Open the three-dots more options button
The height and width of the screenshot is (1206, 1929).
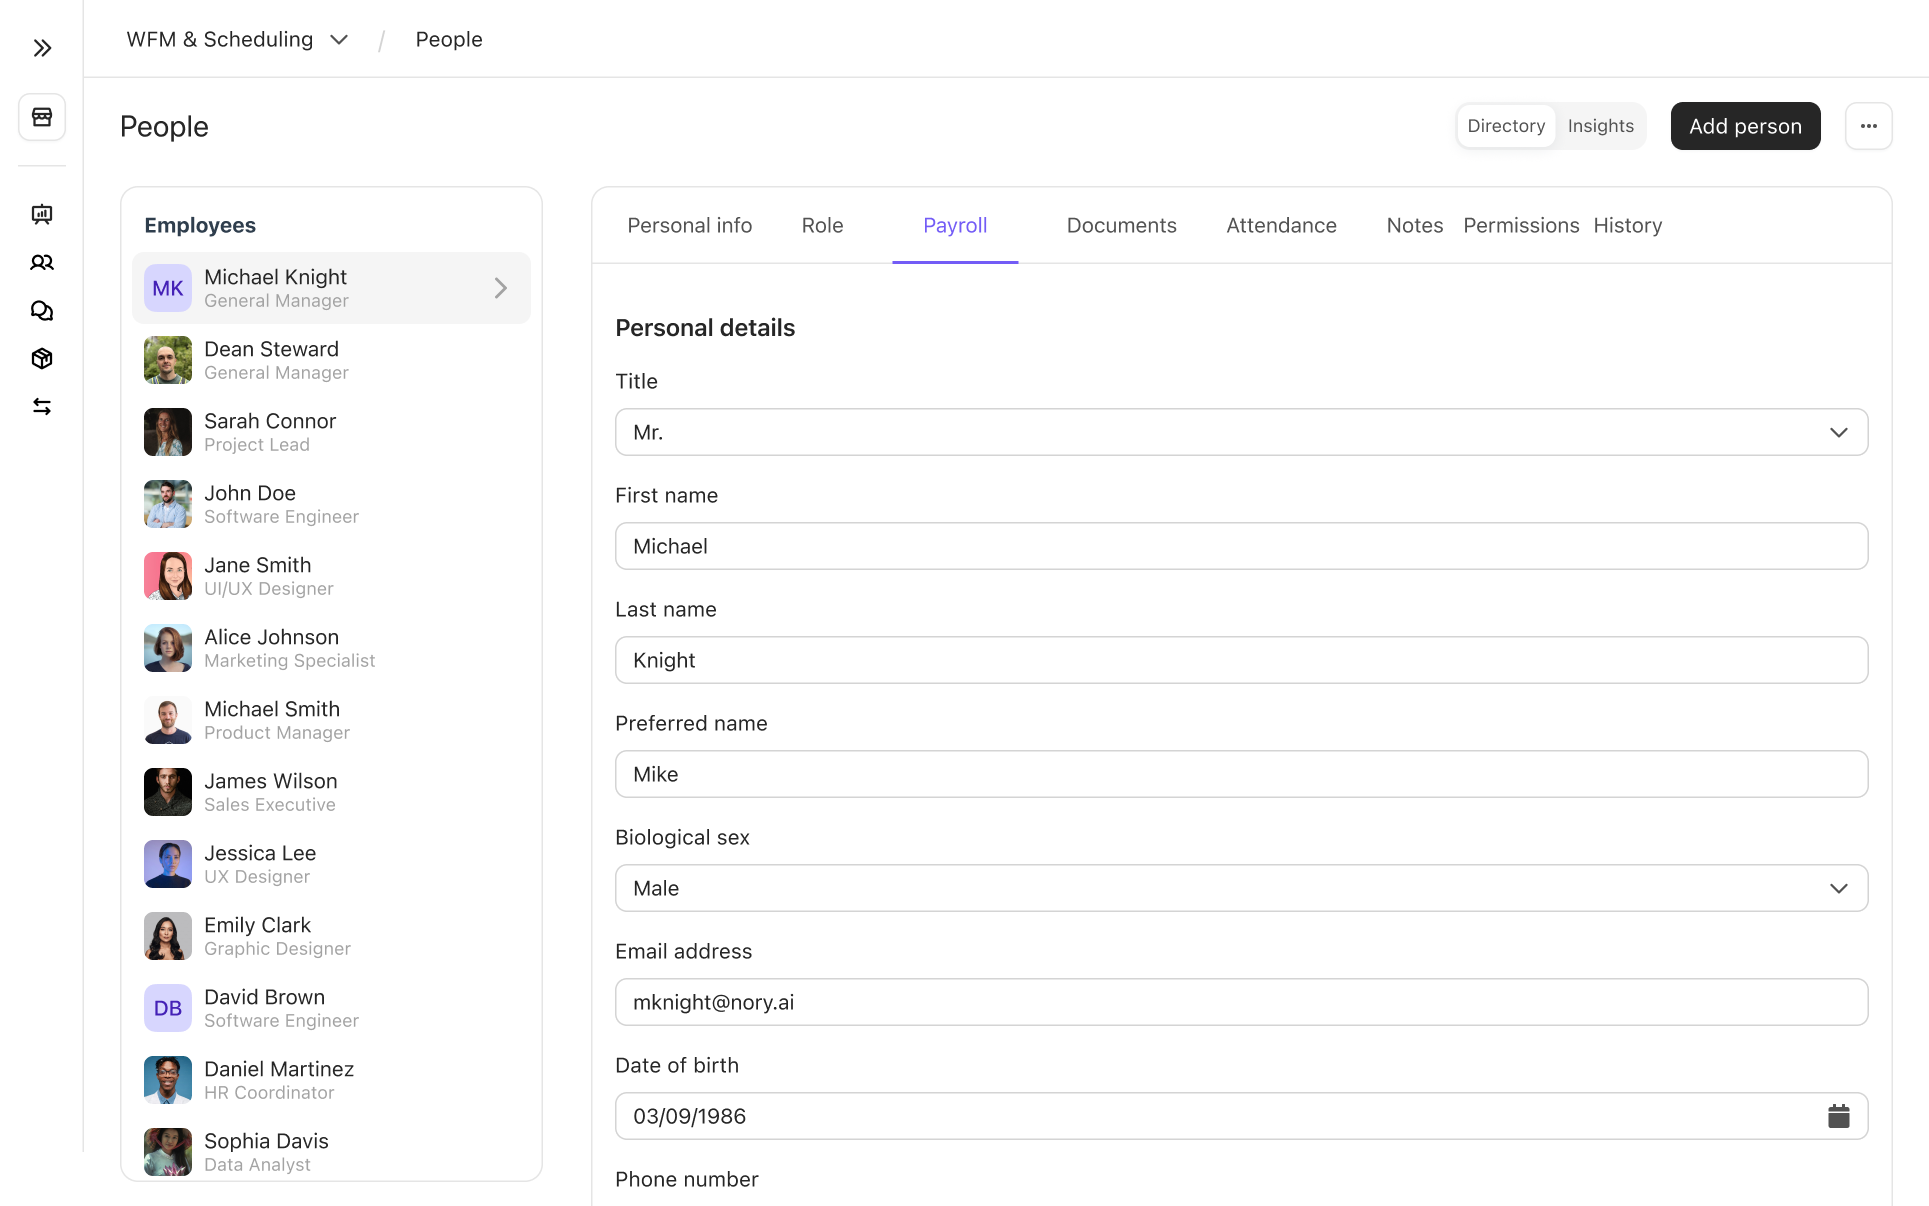click(x=1868, y=126)
